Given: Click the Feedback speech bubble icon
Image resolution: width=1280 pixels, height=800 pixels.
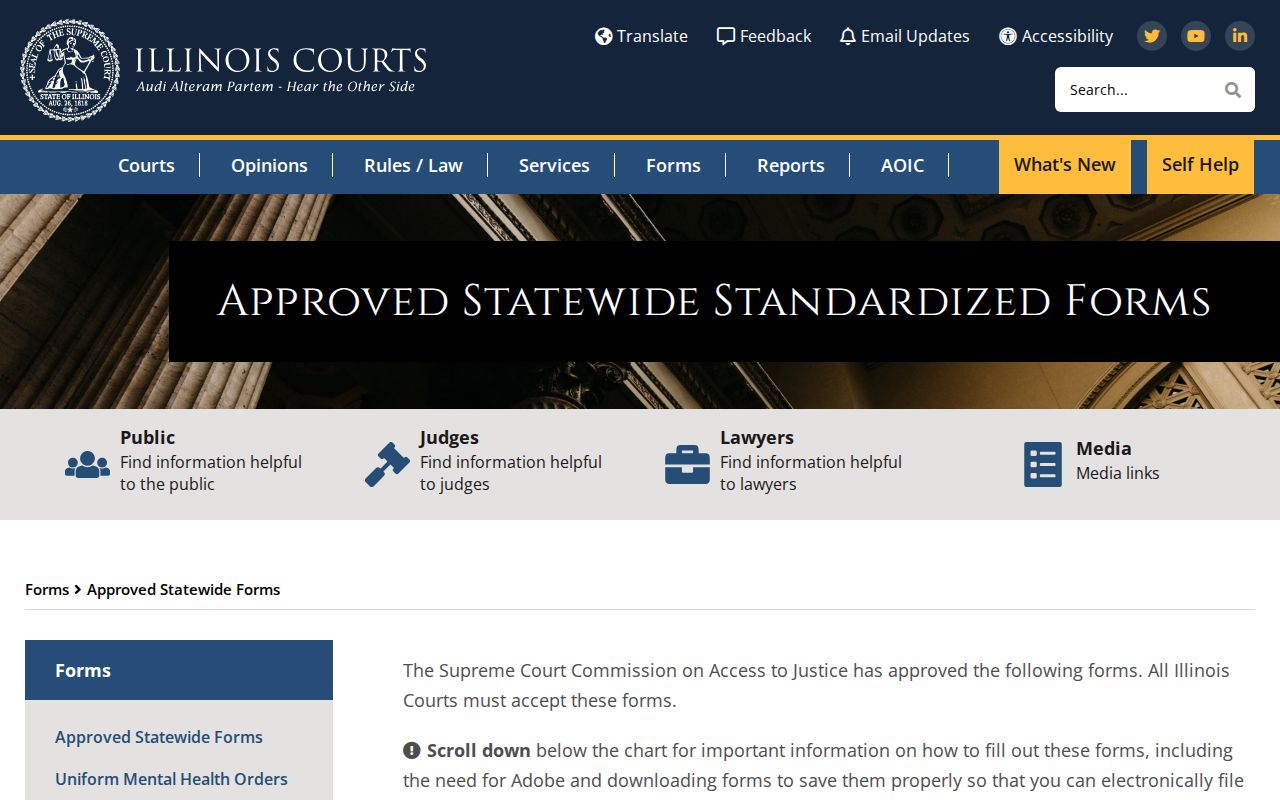Looking at the screenshot, I should pos(726,36).
